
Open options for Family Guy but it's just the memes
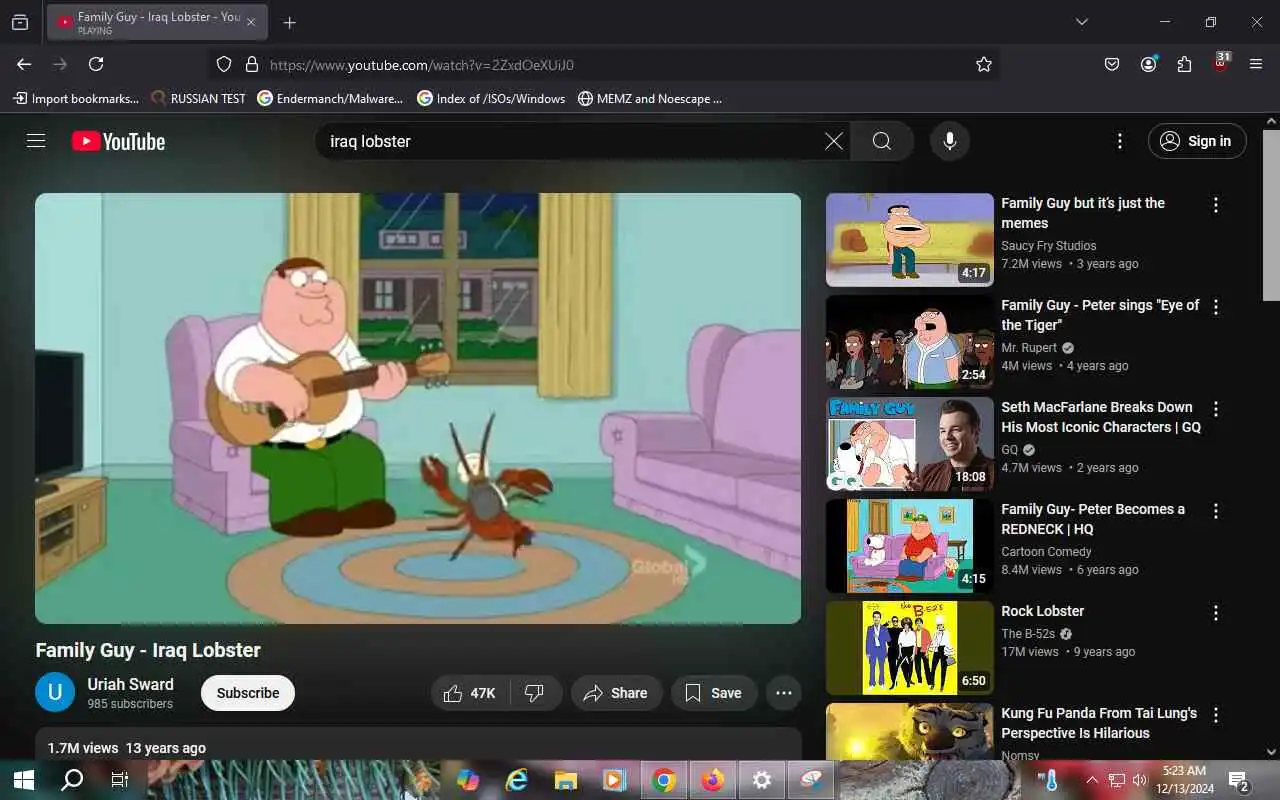point(1216,205)
